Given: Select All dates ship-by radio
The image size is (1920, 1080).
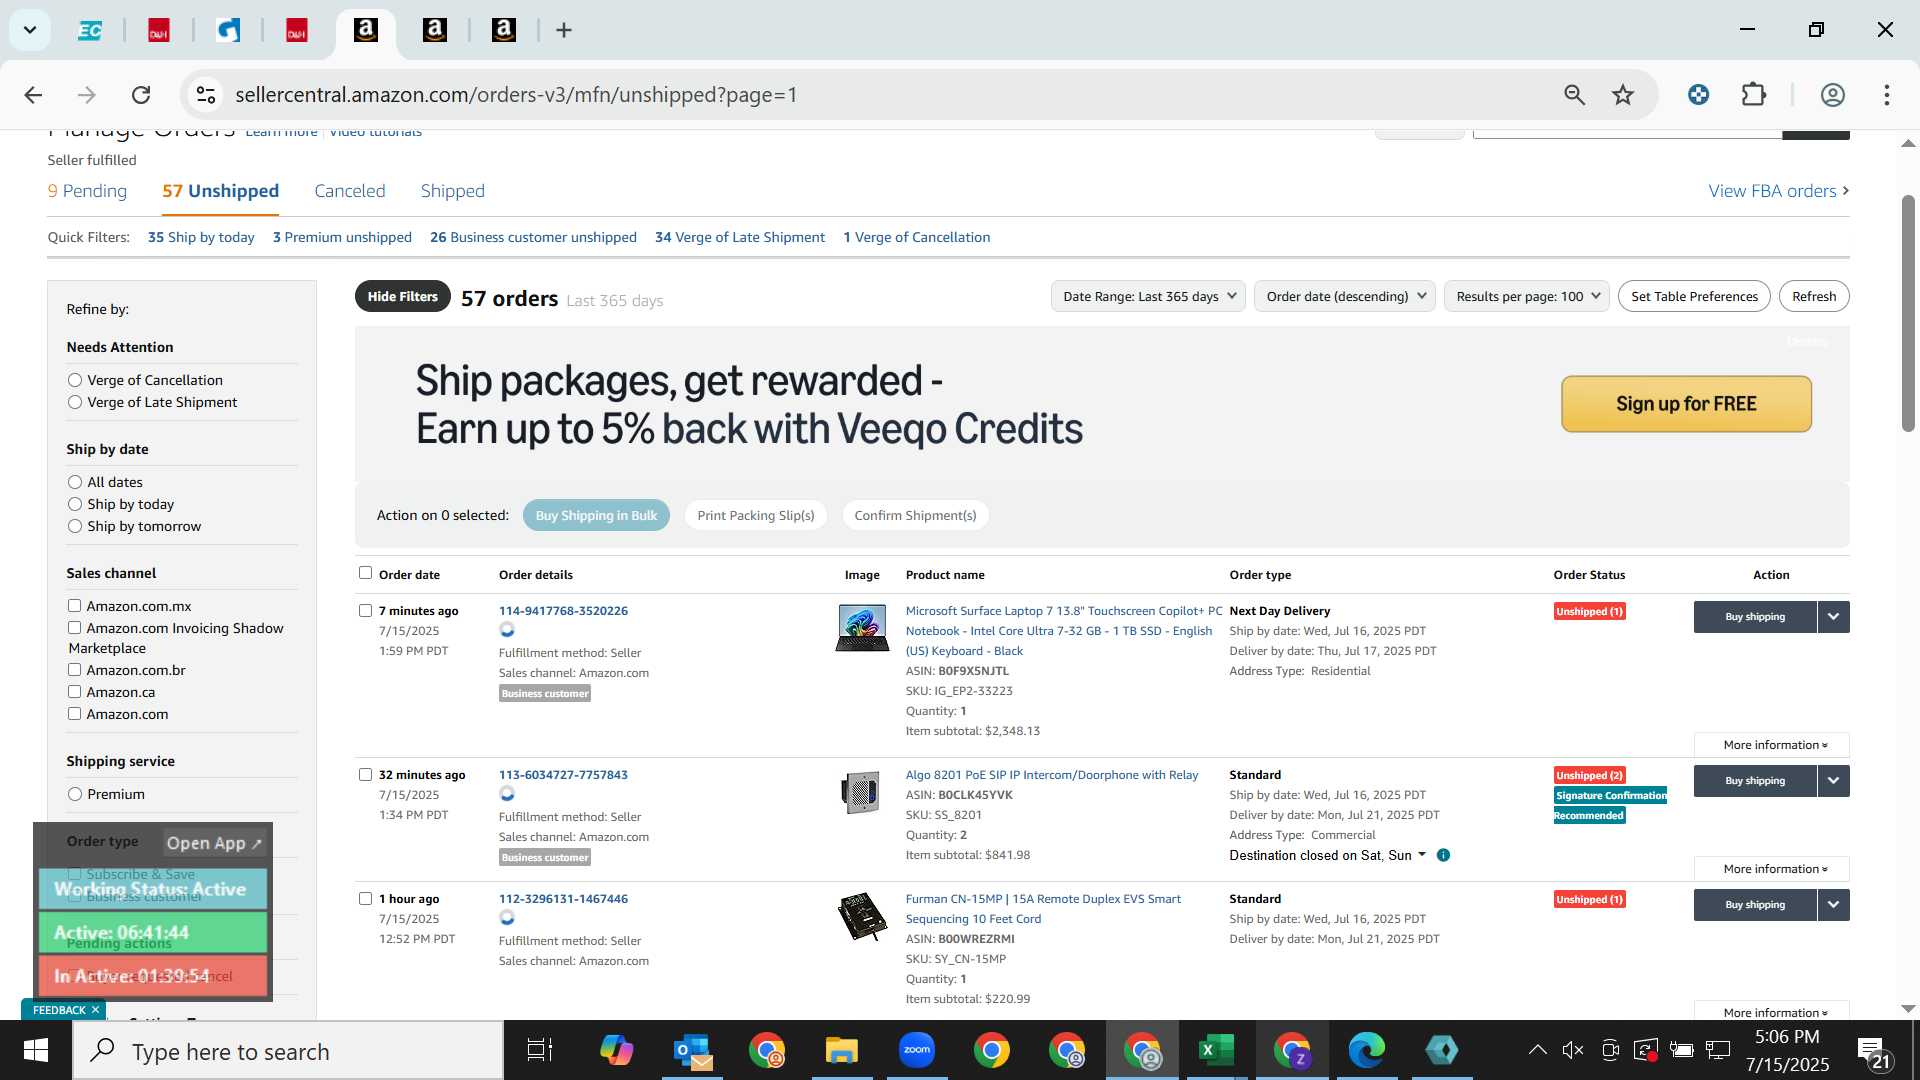Looking at the screenshot, I should click(x=75, y=482).
